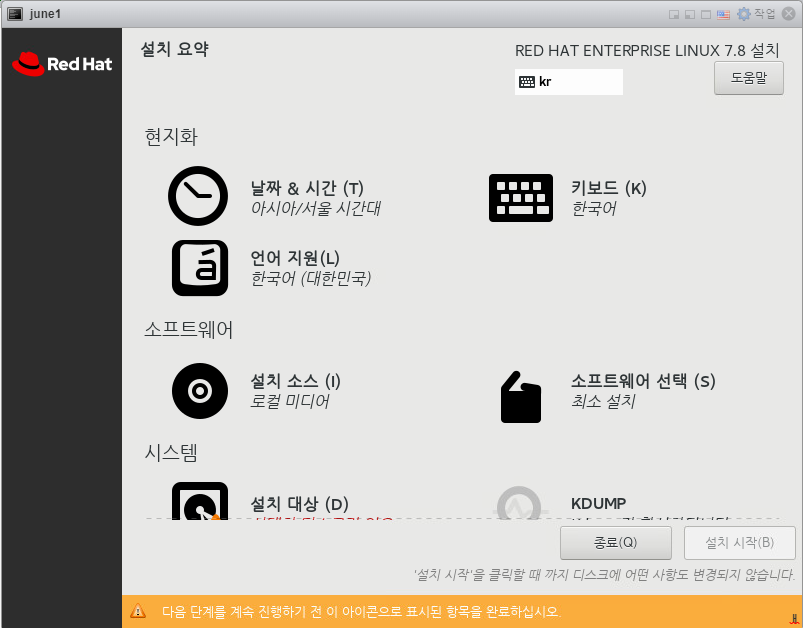Click the third fullscreen window icon in the title bar
Viewport: 803px width, 628px height.
coord(706,14)
